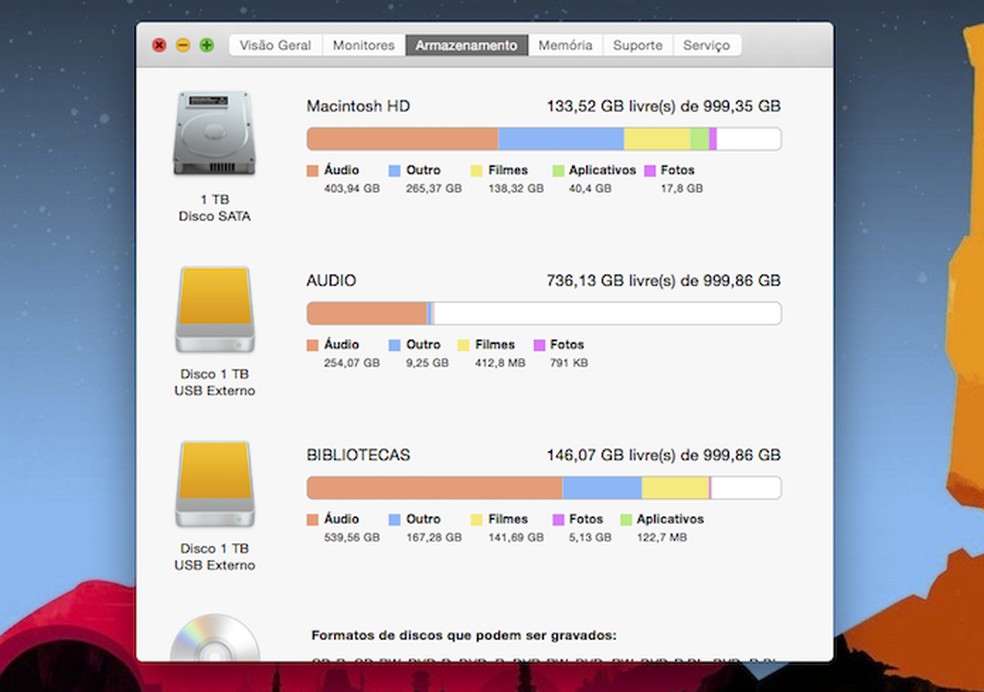Switch to the Visão Geral tab
The image size is (984, 692).
click(x=275, y=44)
